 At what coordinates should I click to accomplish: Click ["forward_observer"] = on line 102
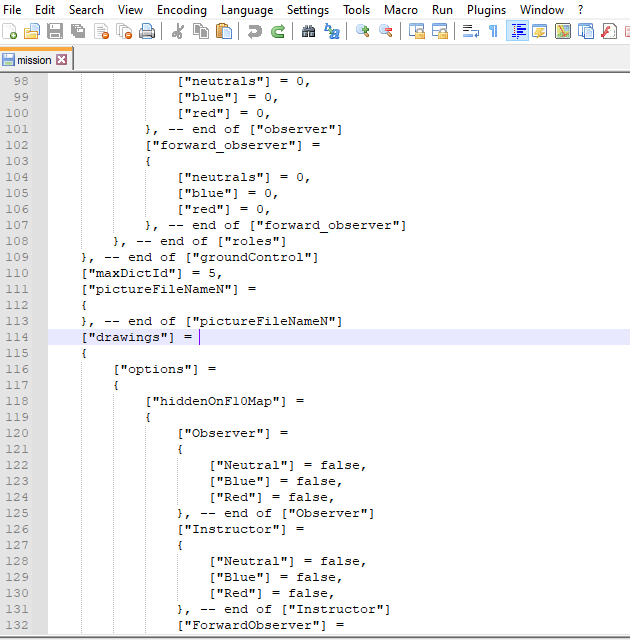(x=233, y=145)
